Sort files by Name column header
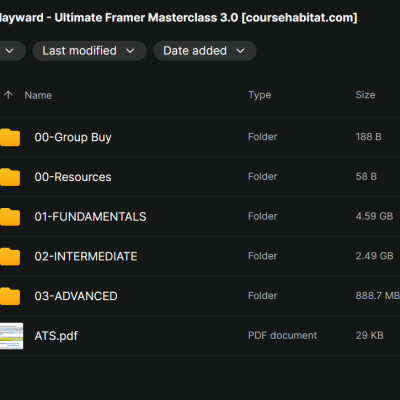Image resolution: width=400 pixels, height=400 pixels. [38, 95]
